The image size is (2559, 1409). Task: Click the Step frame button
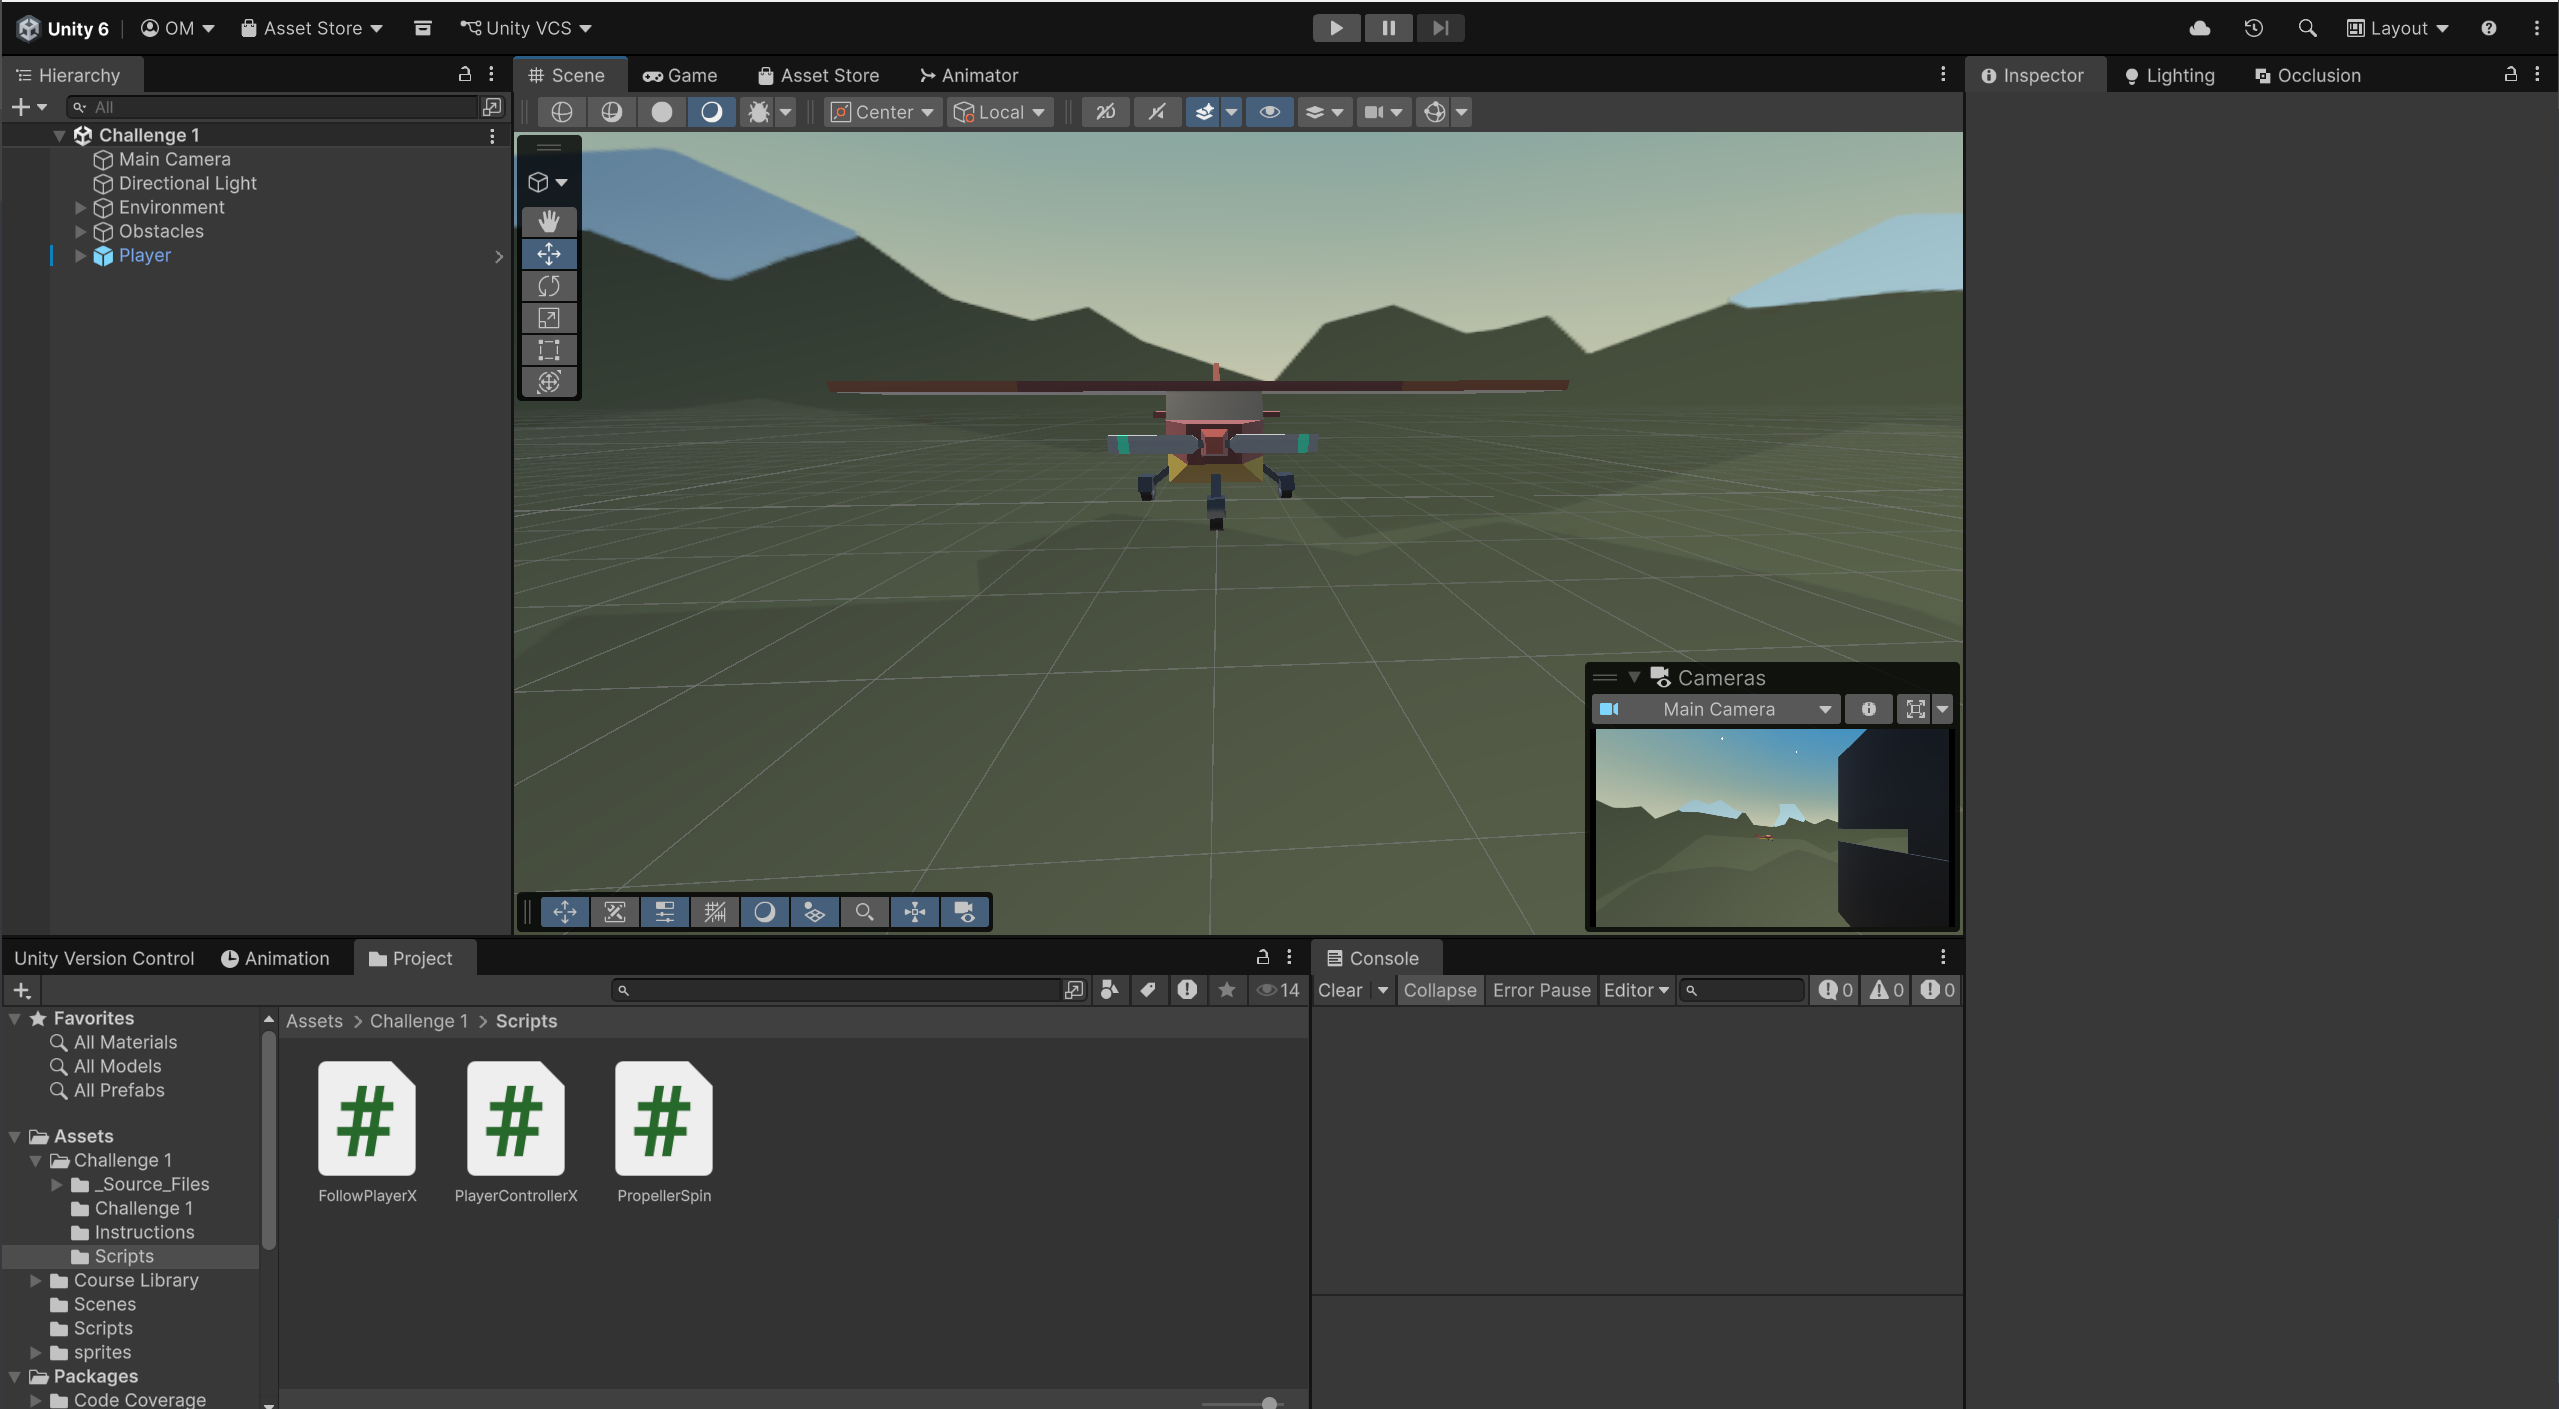pos(1440,28)
